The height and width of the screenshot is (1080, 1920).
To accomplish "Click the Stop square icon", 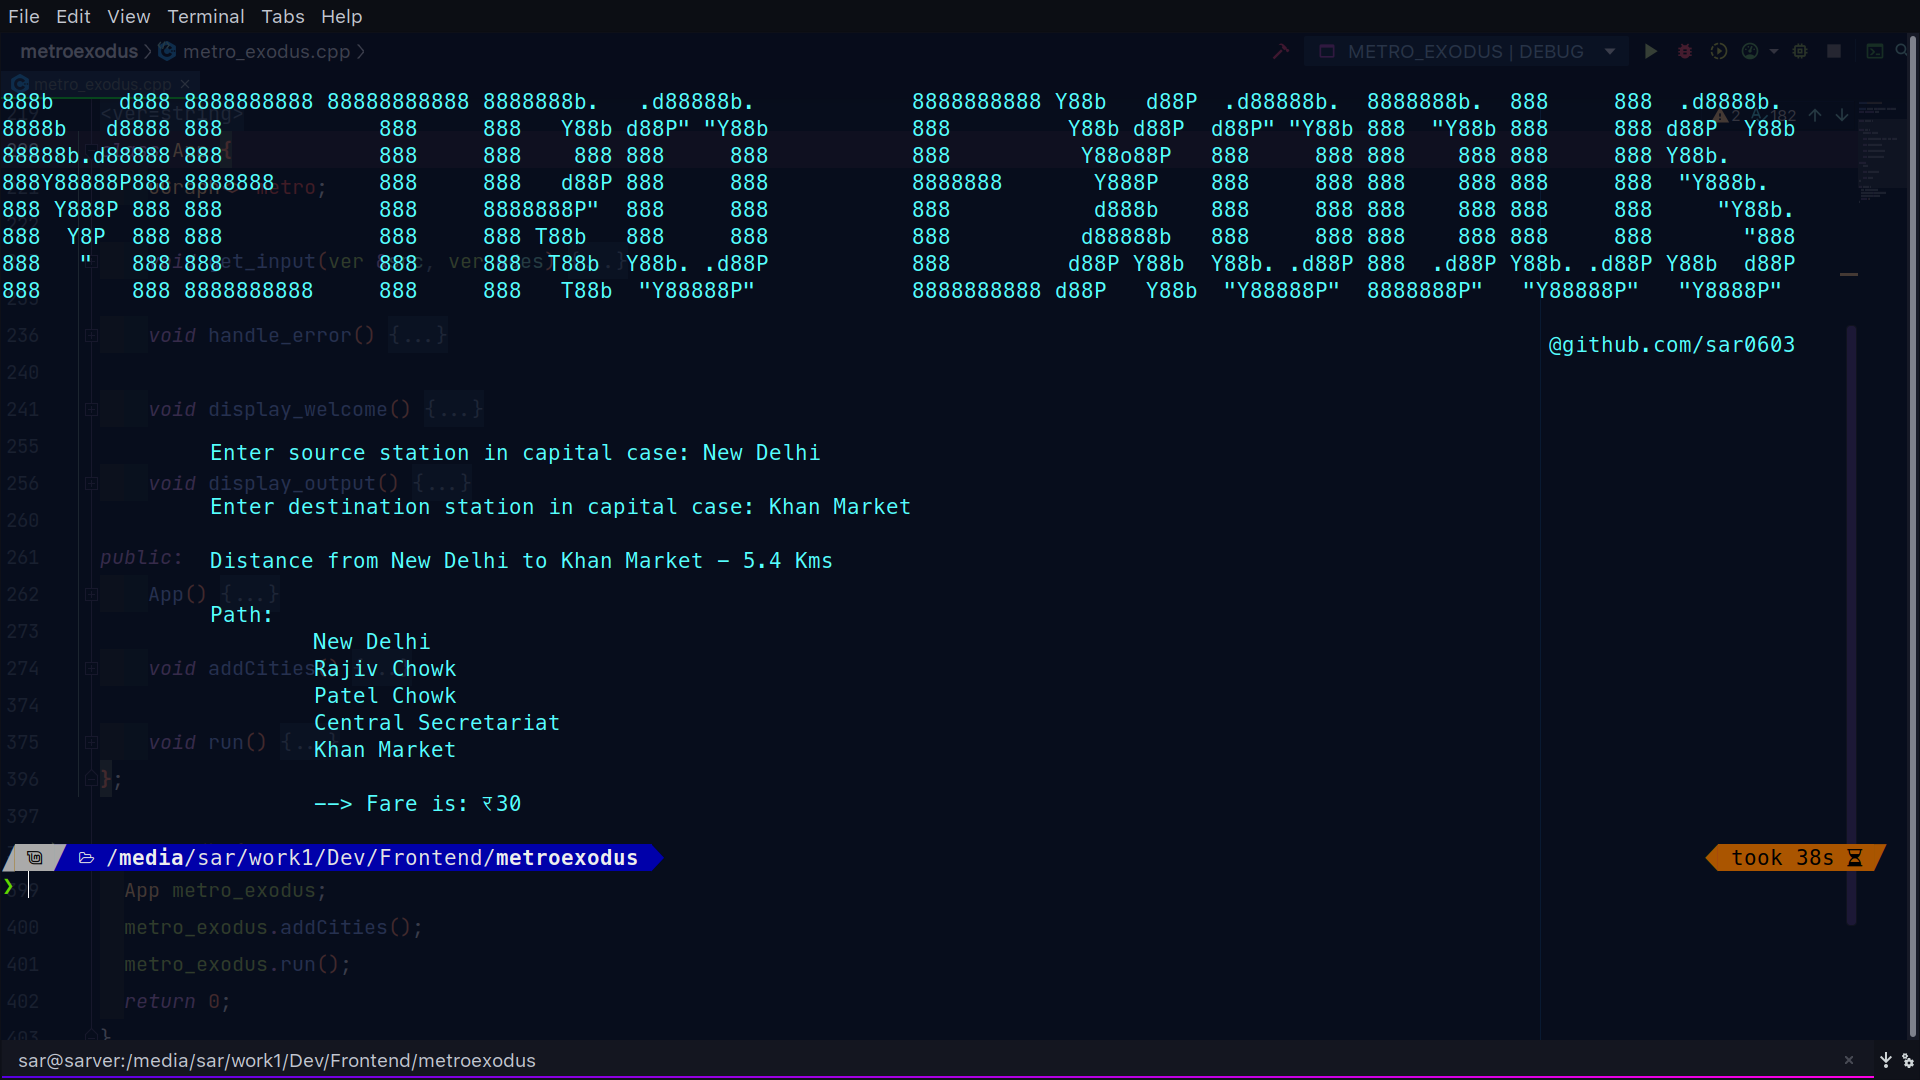I will pos(1834,51).
